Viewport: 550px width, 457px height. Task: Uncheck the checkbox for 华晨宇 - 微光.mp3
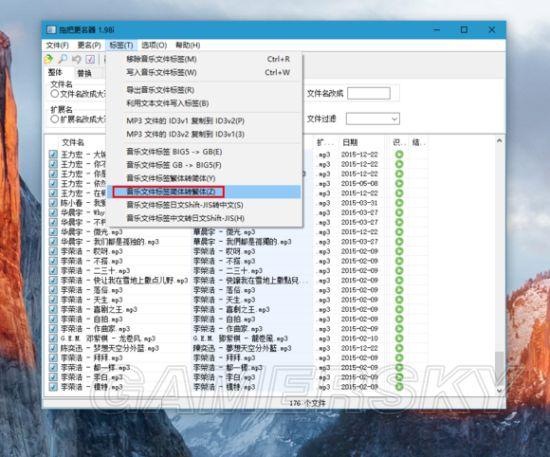pyautogui.click(x=53, y=232)
